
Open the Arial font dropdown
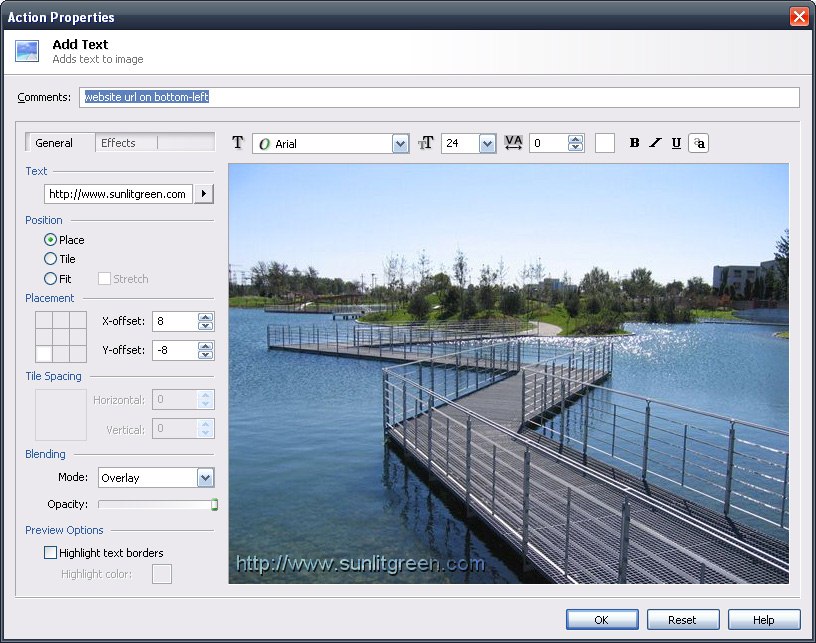[400, 144]
